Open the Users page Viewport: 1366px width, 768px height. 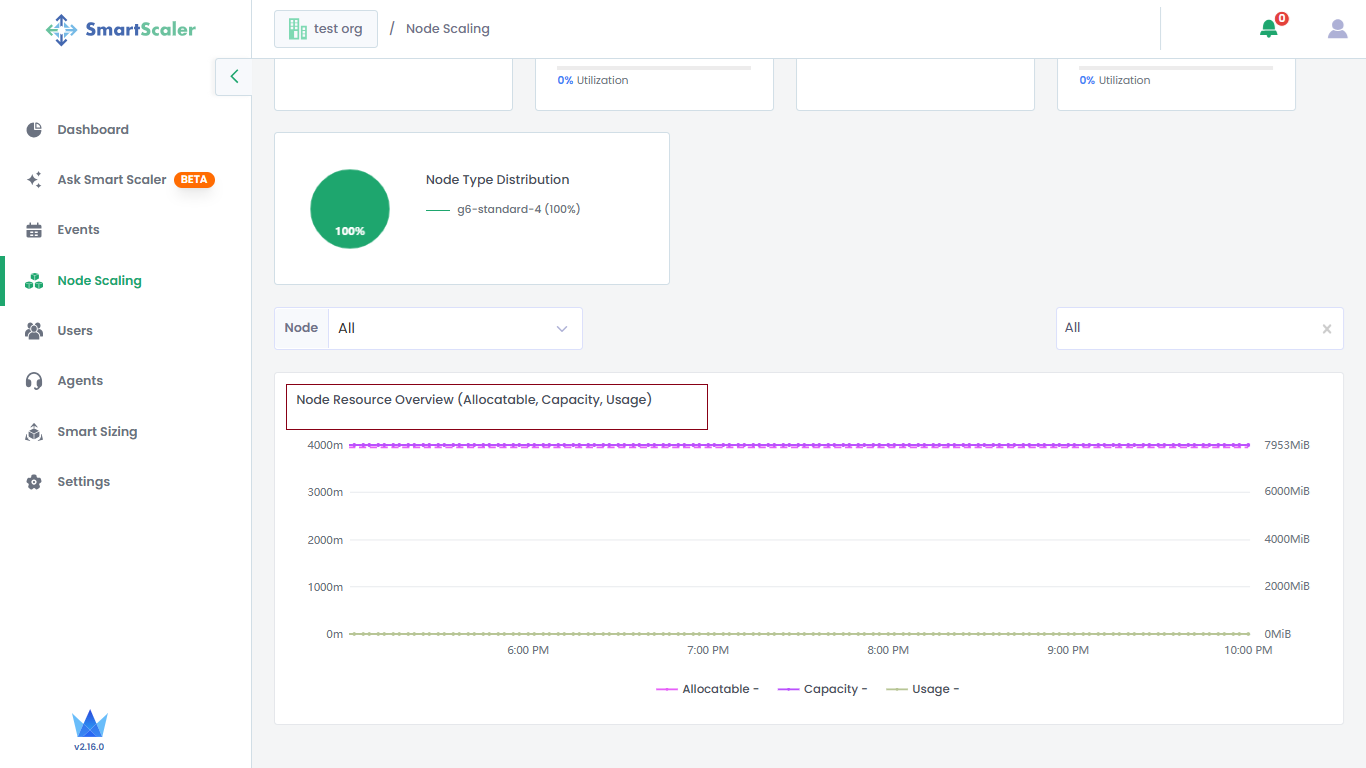pyautogui.click(x=75, y=331)
